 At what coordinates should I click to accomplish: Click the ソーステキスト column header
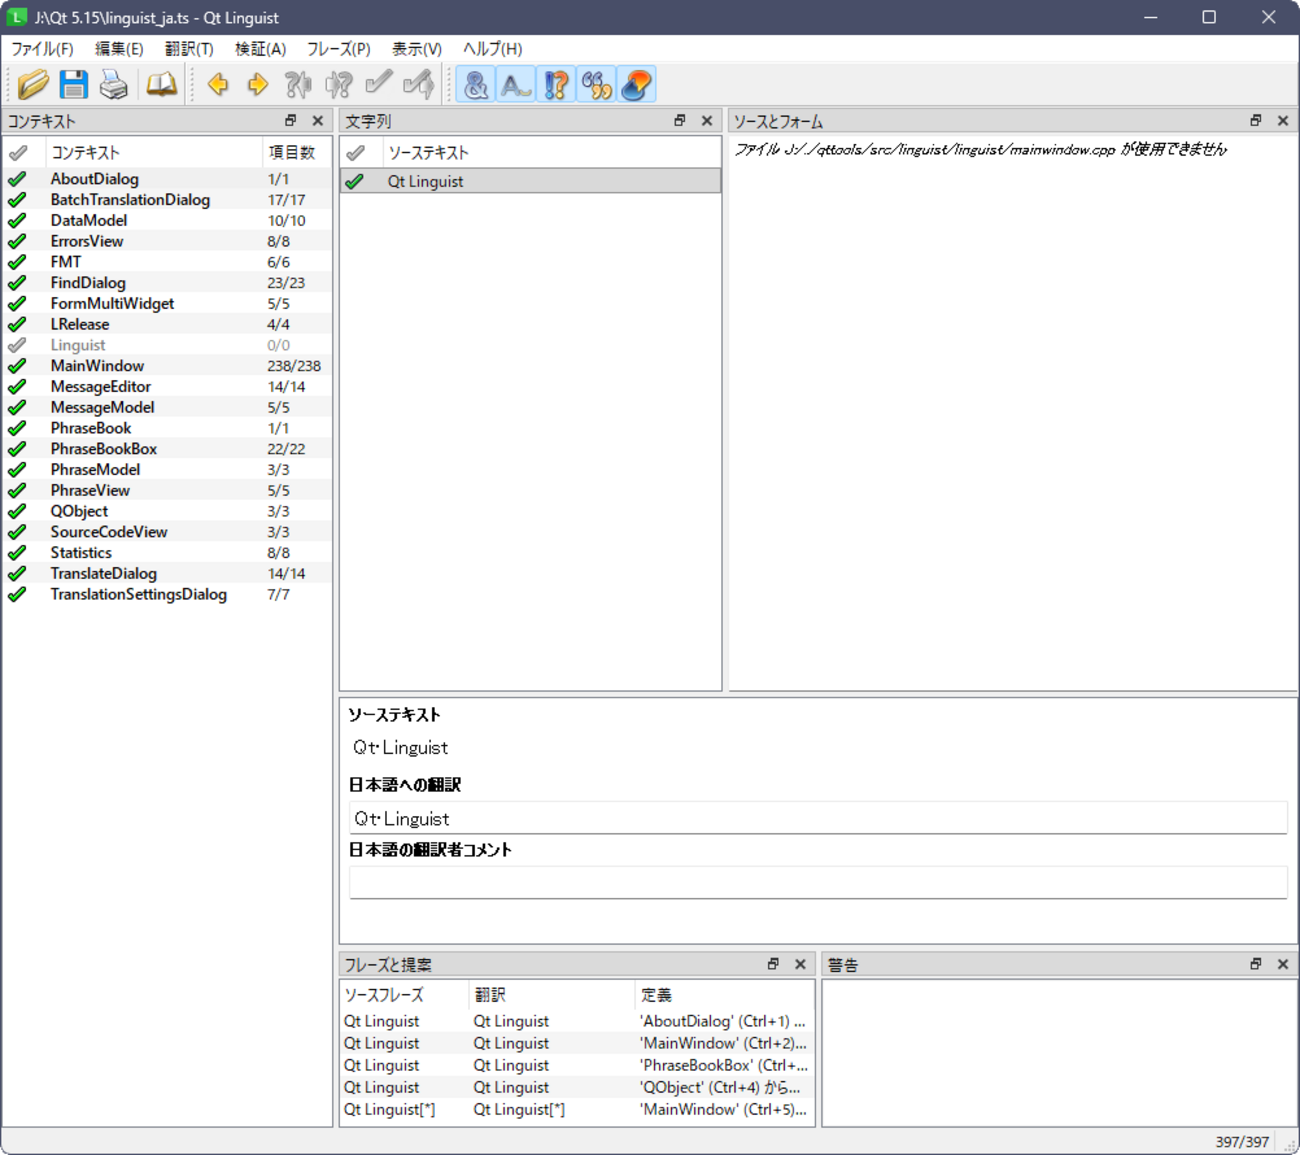552,153
